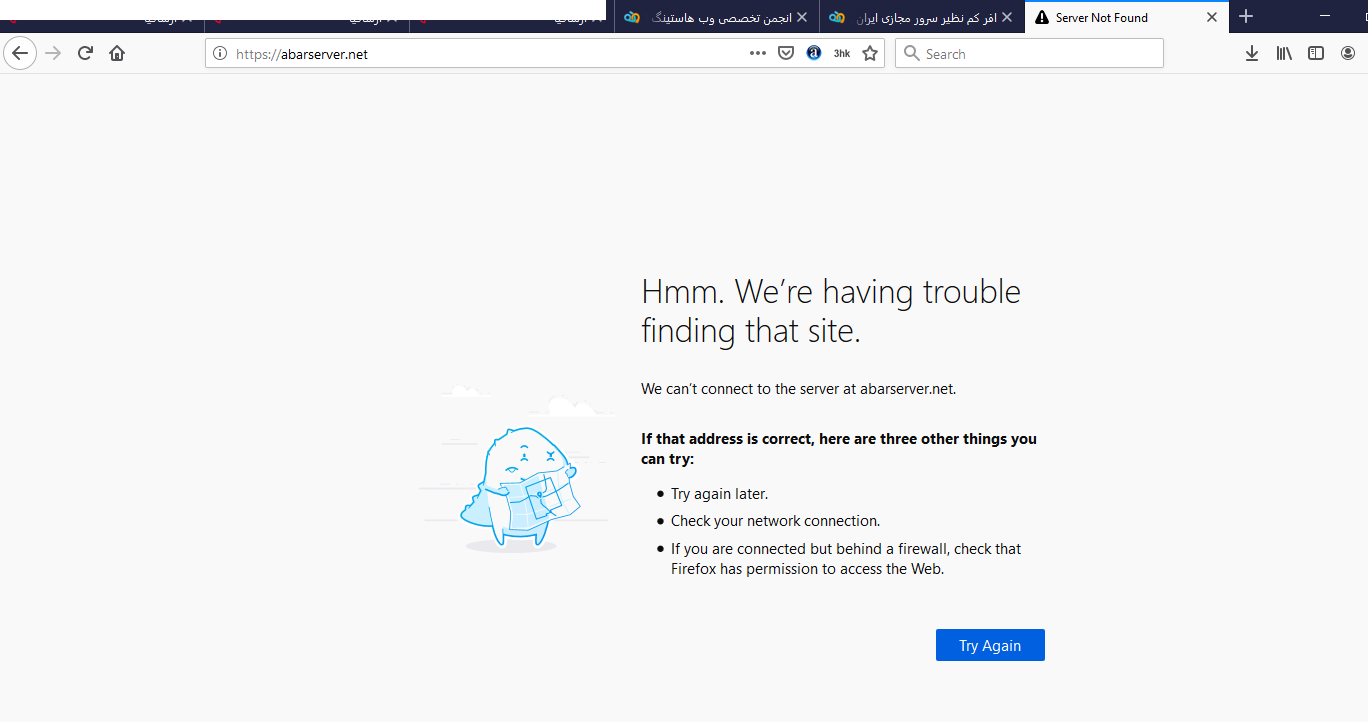Click the 'Try again later.' bullet

click(x=719, y=494)
